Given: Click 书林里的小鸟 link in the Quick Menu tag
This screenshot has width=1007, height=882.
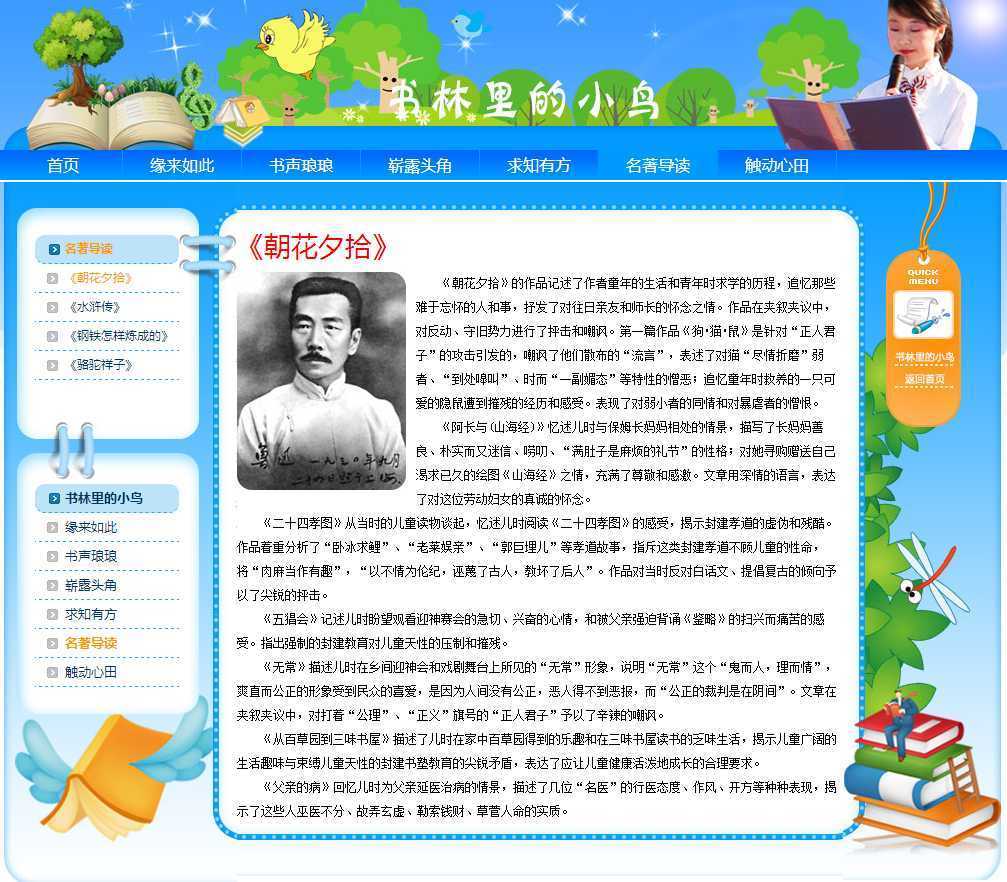Looking at the screenshot, I should [x=923, y=357].
